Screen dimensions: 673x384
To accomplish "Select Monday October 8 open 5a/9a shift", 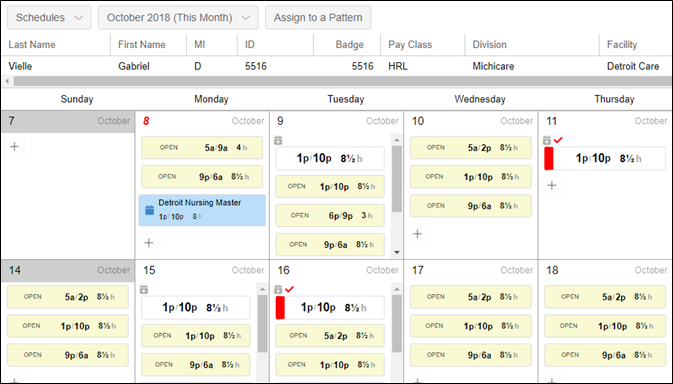I will click(202, 148).
